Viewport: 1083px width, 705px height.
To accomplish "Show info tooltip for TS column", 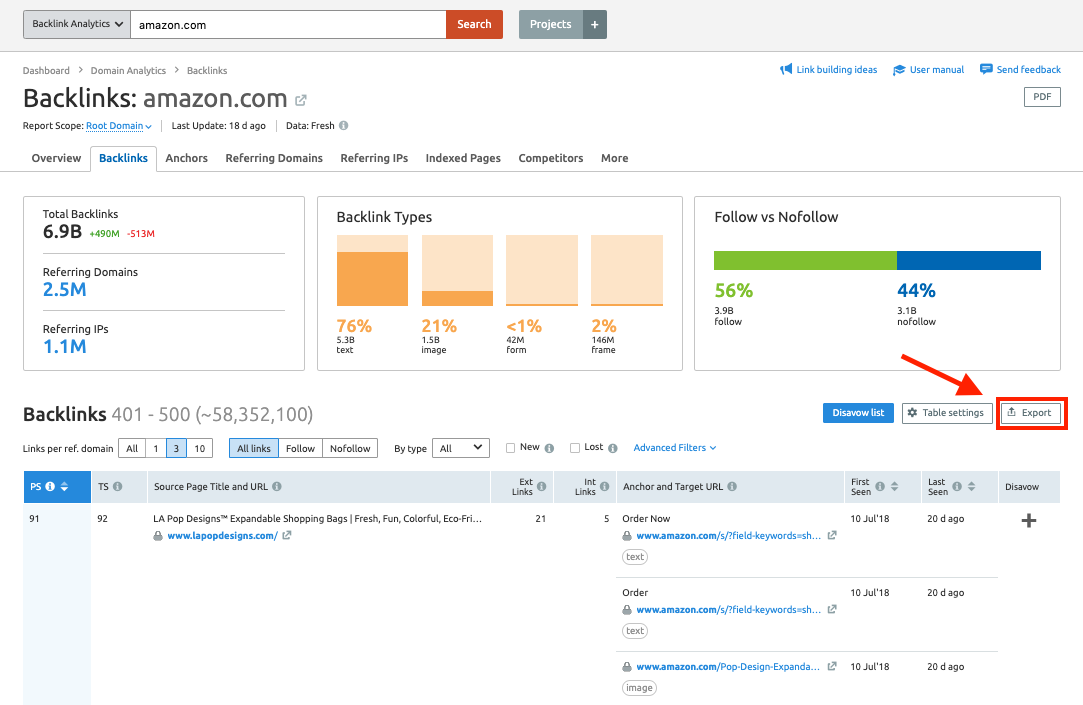I will point(117,487).
